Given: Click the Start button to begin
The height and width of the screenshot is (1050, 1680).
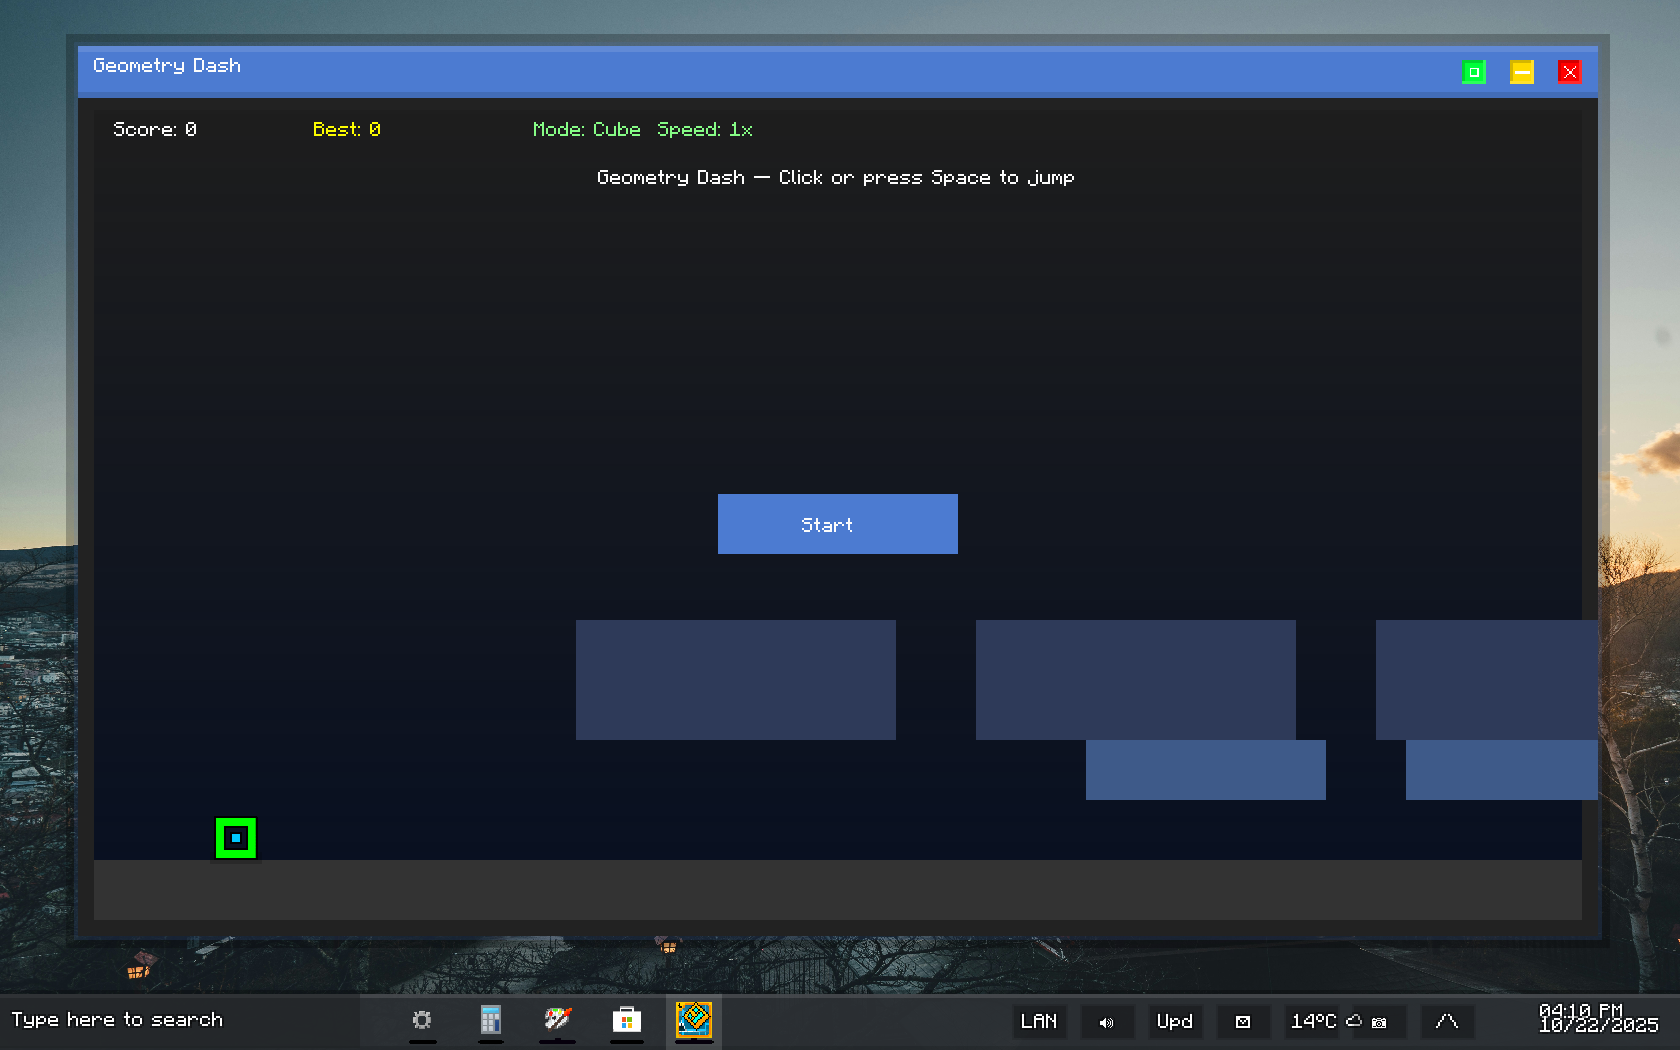Looking at the screenshot, I should pyautogui.click(x=837, y=524).
